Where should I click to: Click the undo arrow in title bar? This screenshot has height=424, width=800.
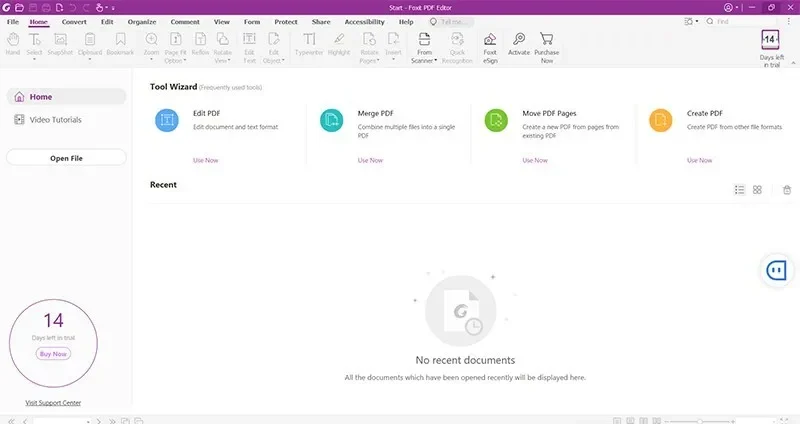(x=72, y=8)
